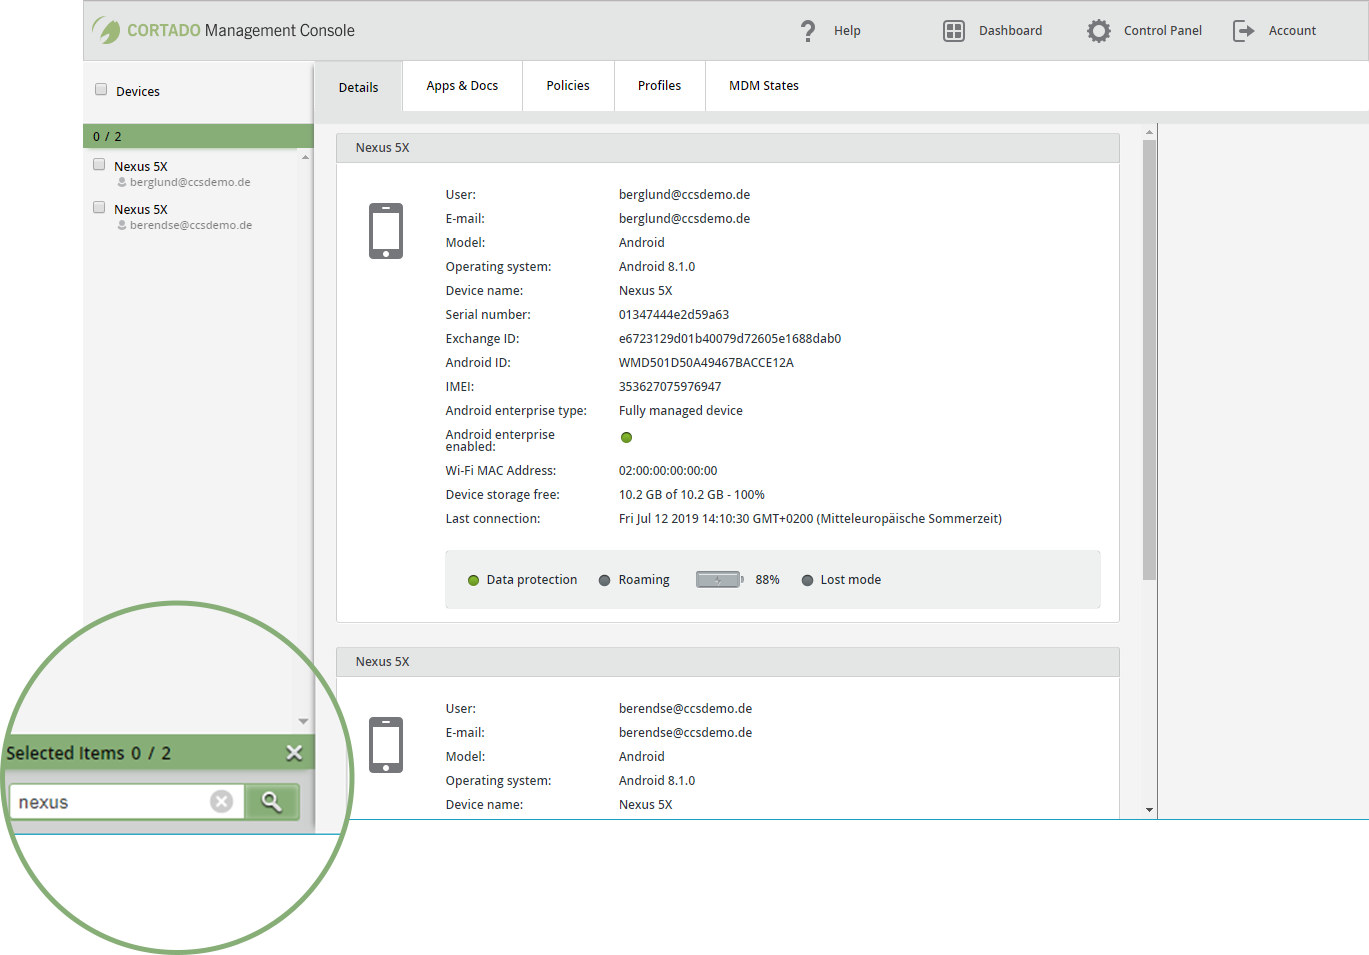Viewport: 1369px width, 955px height.
Task: Click the battery level indicator showing 88%
Action: pos(718,579)
